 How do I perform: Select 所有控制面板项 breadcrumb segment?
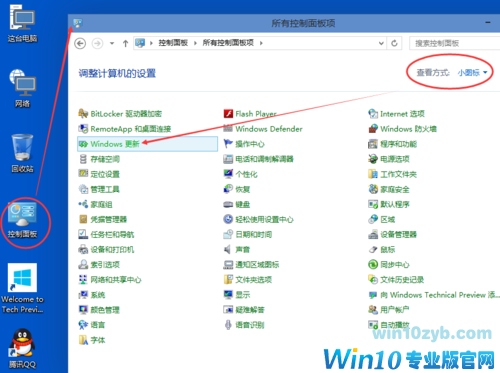coord(228,43)
